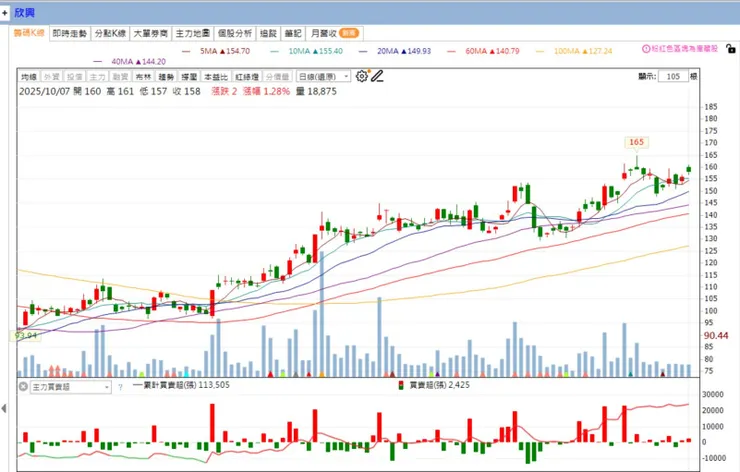Image resolution: width=740 pixels, height=472 pixels.
Task: Switch to the 追蹤 tab
Action: pos(269,33)
